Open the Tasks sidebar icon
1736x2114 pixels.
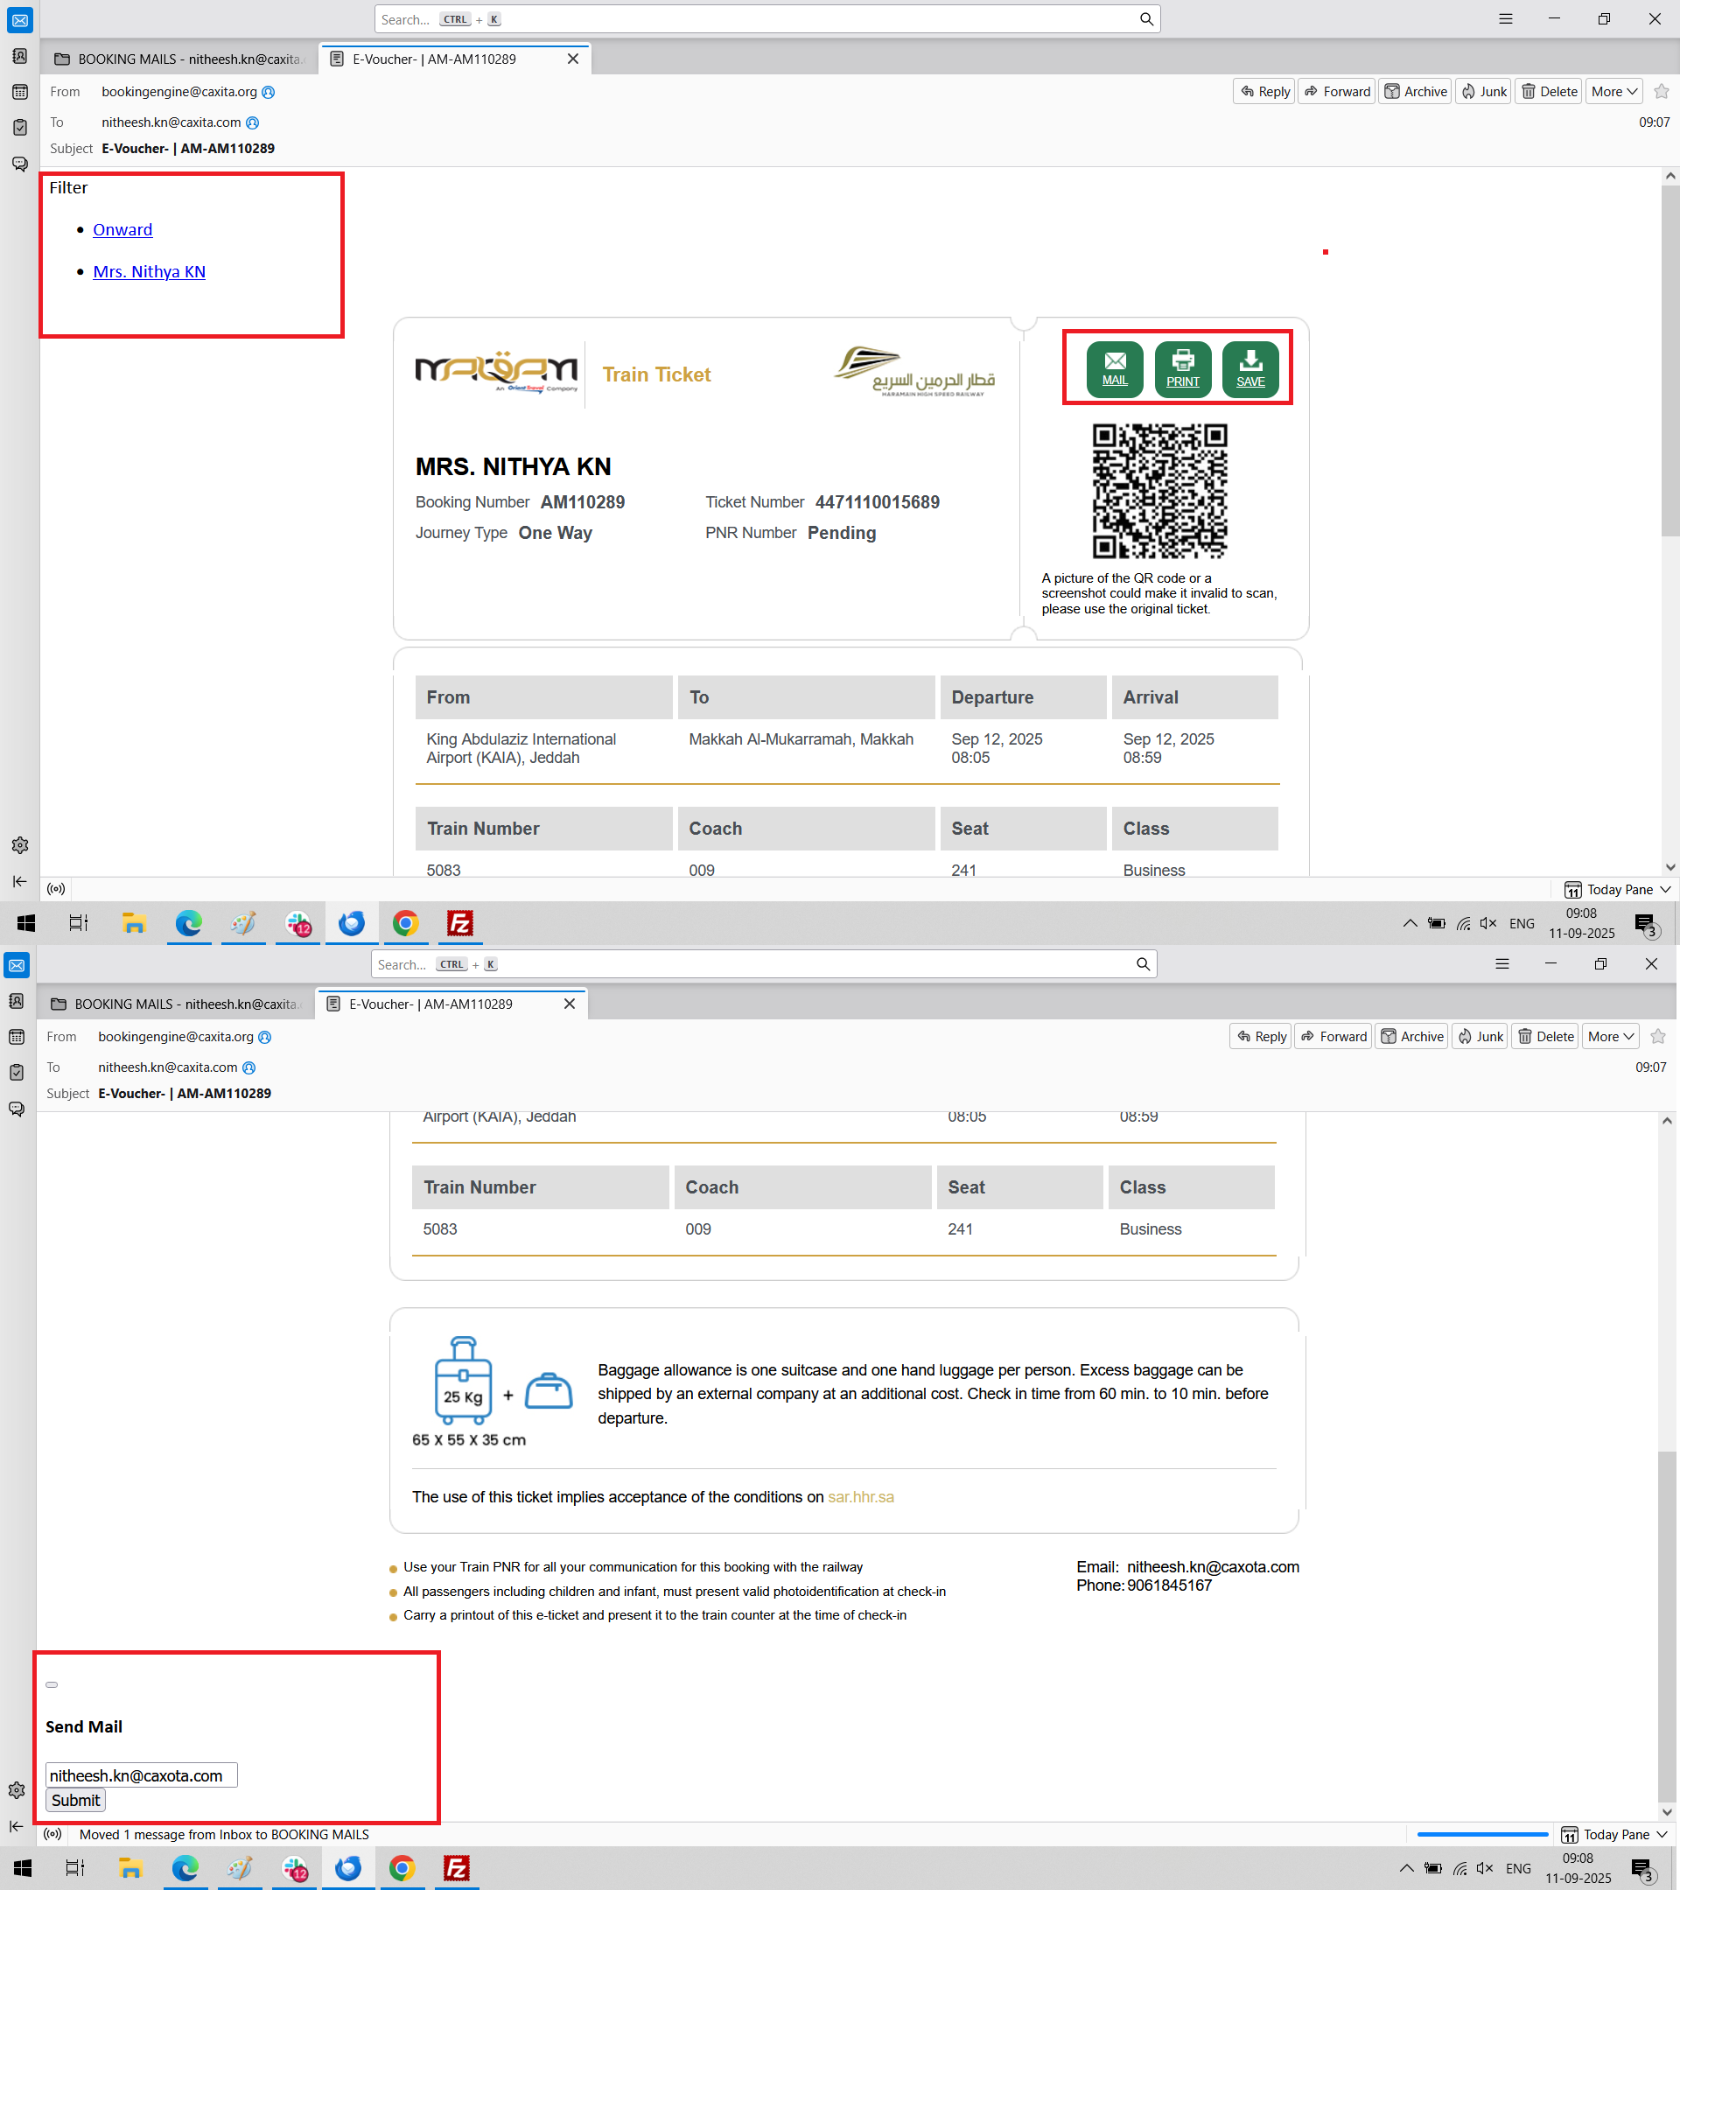point(20,127)
